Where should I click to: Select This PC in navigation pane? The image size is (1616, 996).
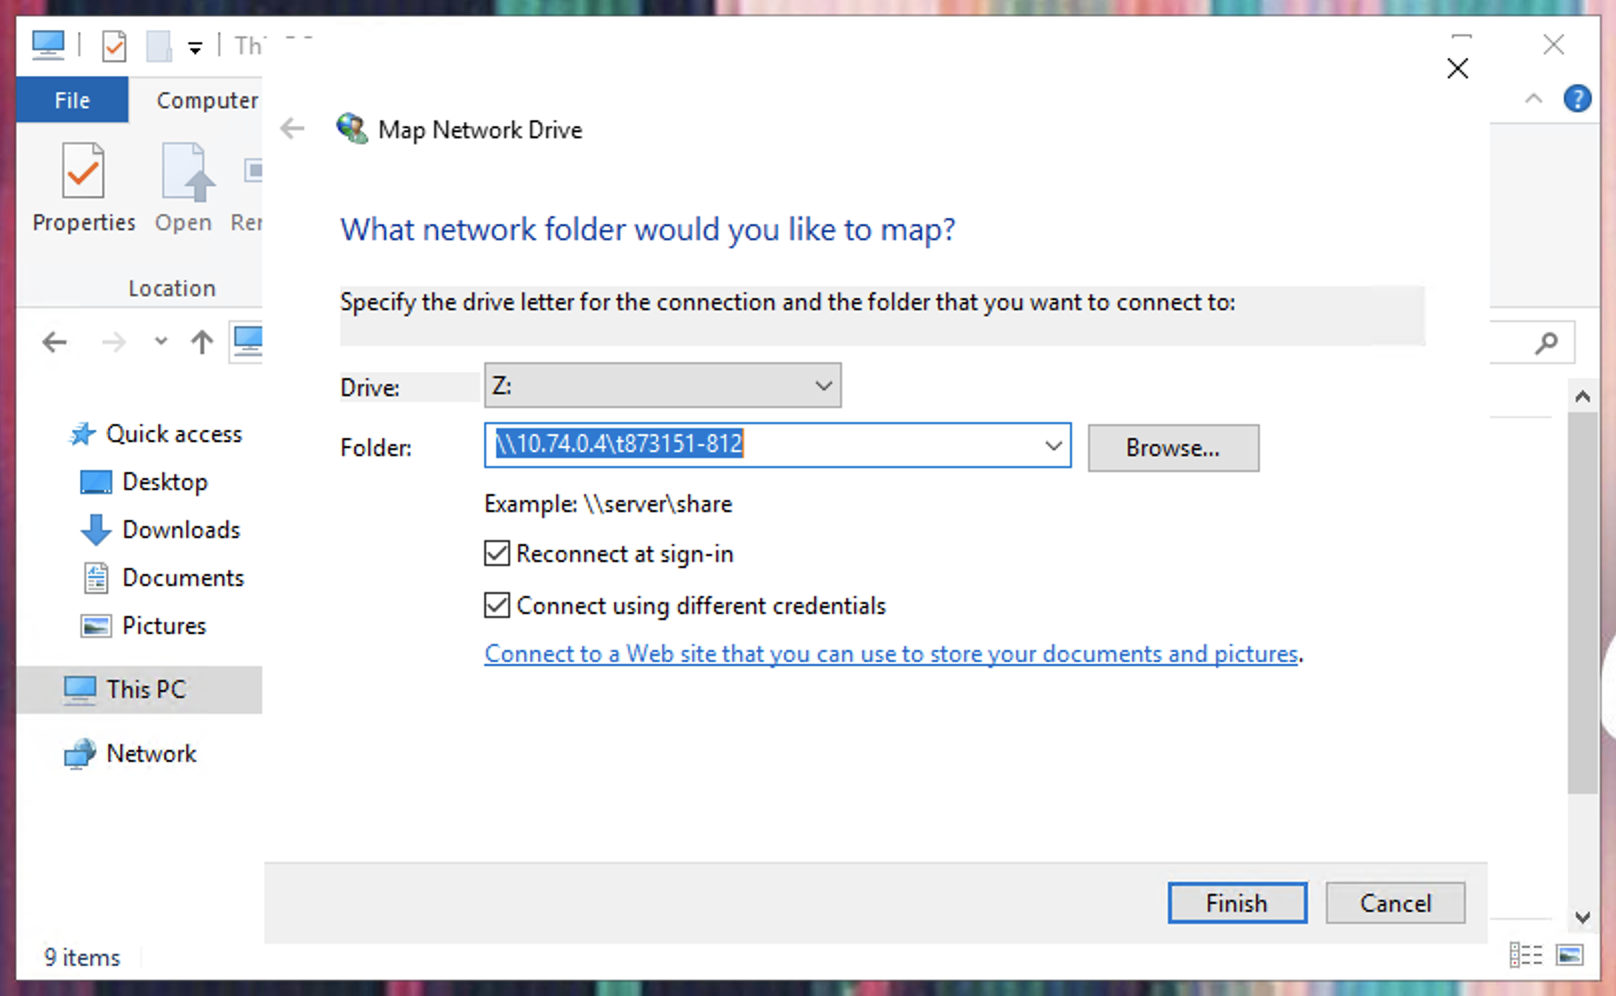pyautogui.click(x=139, y=690)
